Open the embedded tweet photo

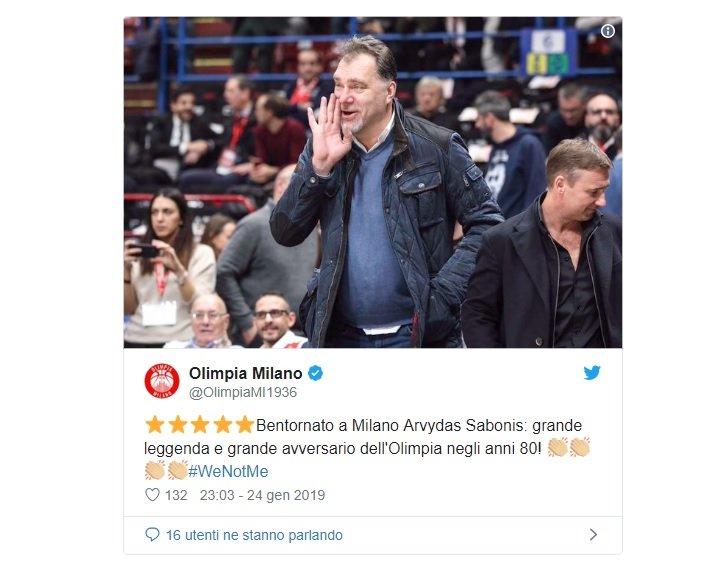click(373, 182)
